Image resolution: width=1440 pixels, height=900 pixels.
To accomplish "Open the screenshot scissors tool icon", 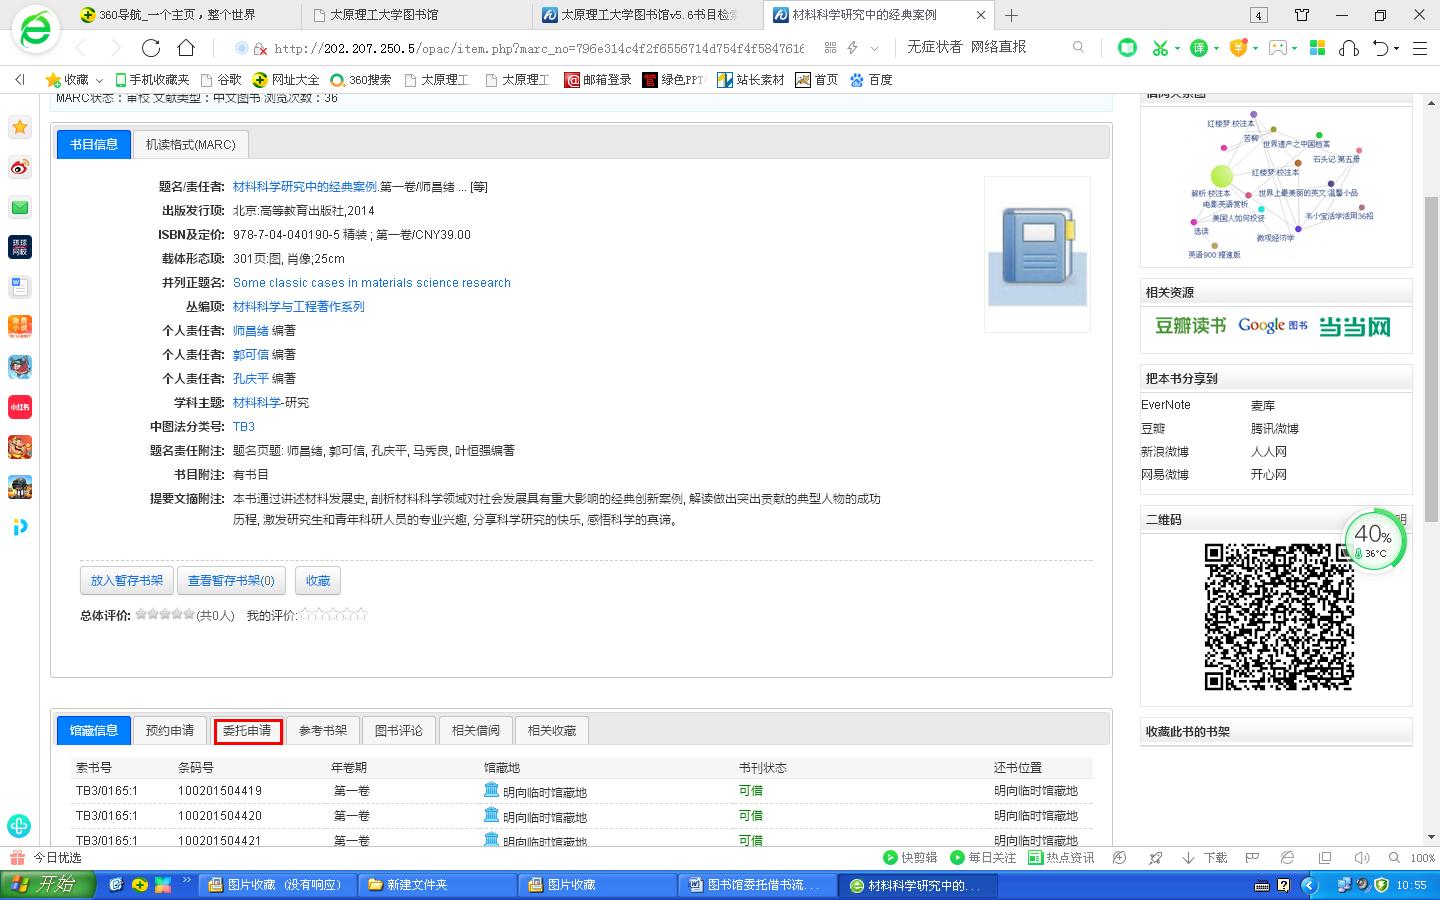I will click(x=1160, y=48).
